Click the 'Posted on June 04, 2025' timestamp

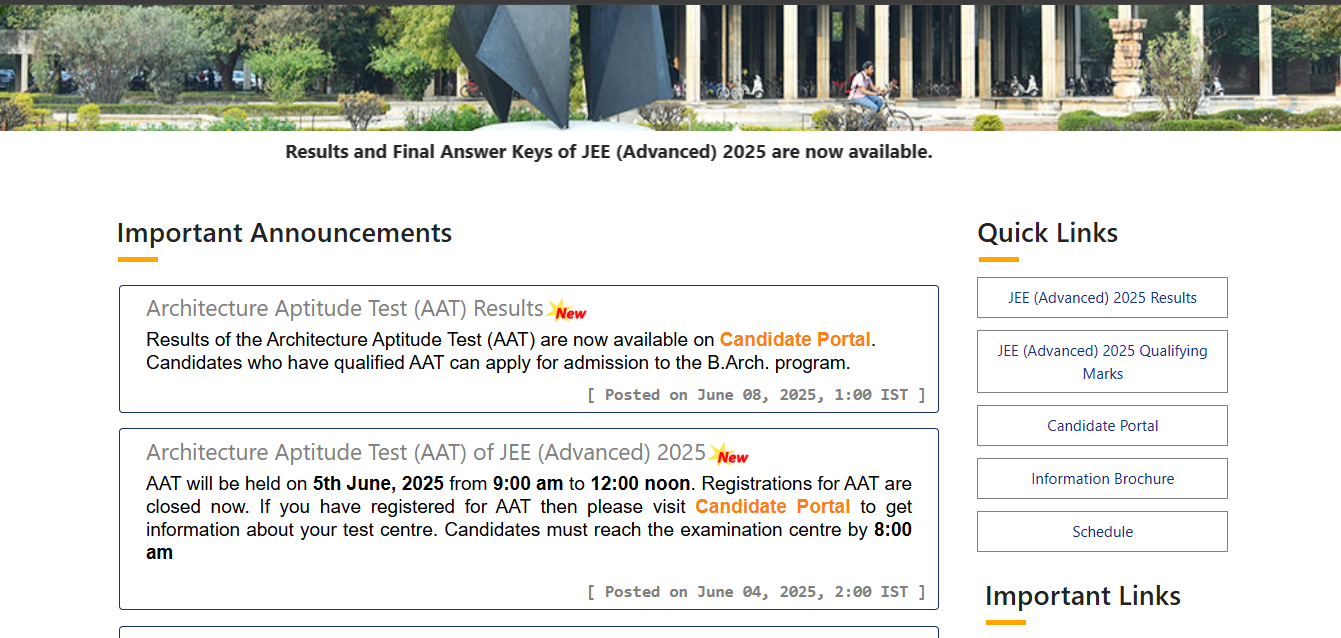pos(756,592)
